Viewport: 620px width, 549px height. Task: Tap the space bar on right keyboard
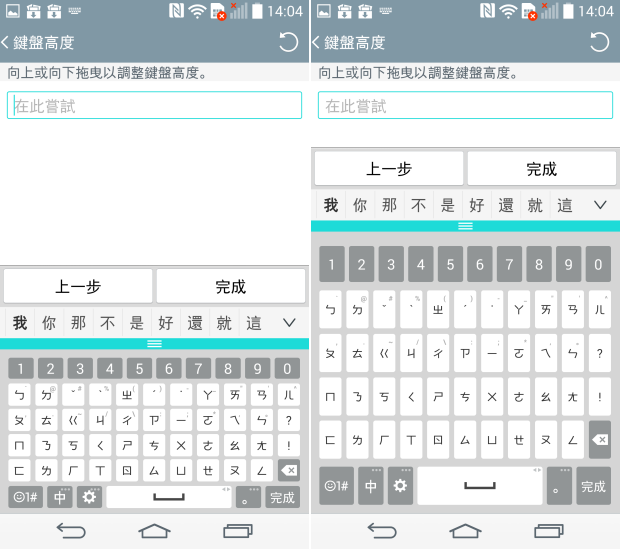(x=480, y=485)
